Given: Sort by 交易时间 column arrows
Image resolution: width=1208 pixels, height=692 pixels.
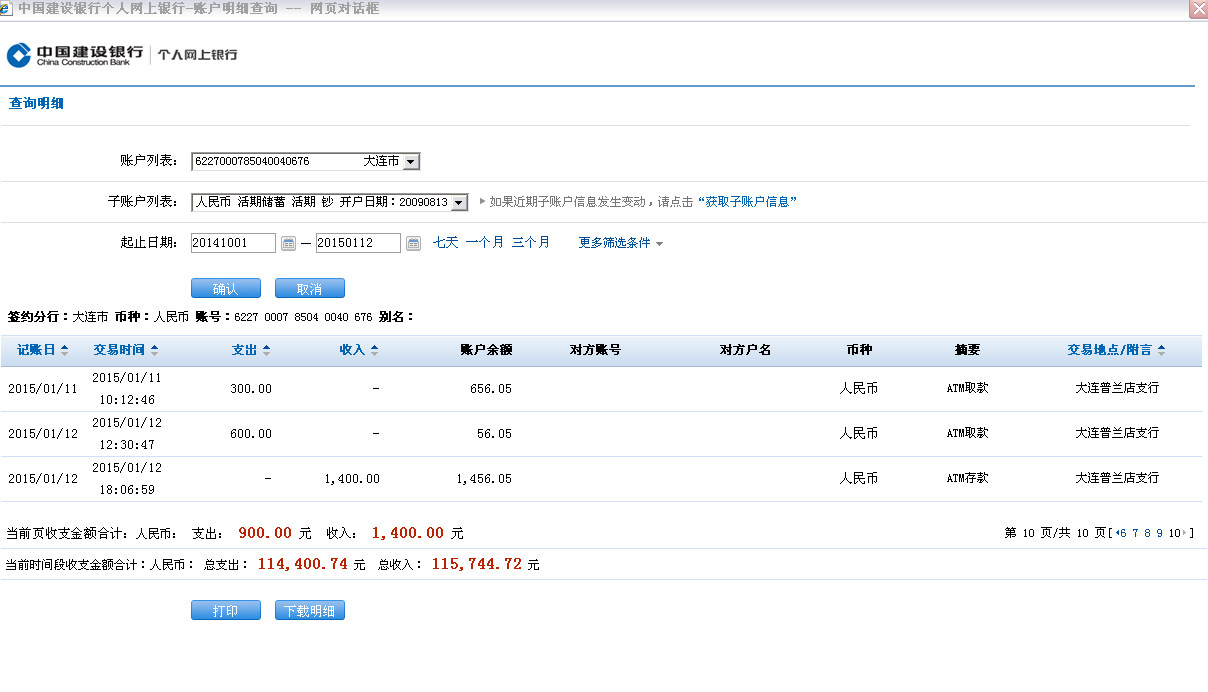Looking at the screenshot, I should point(154,350).
